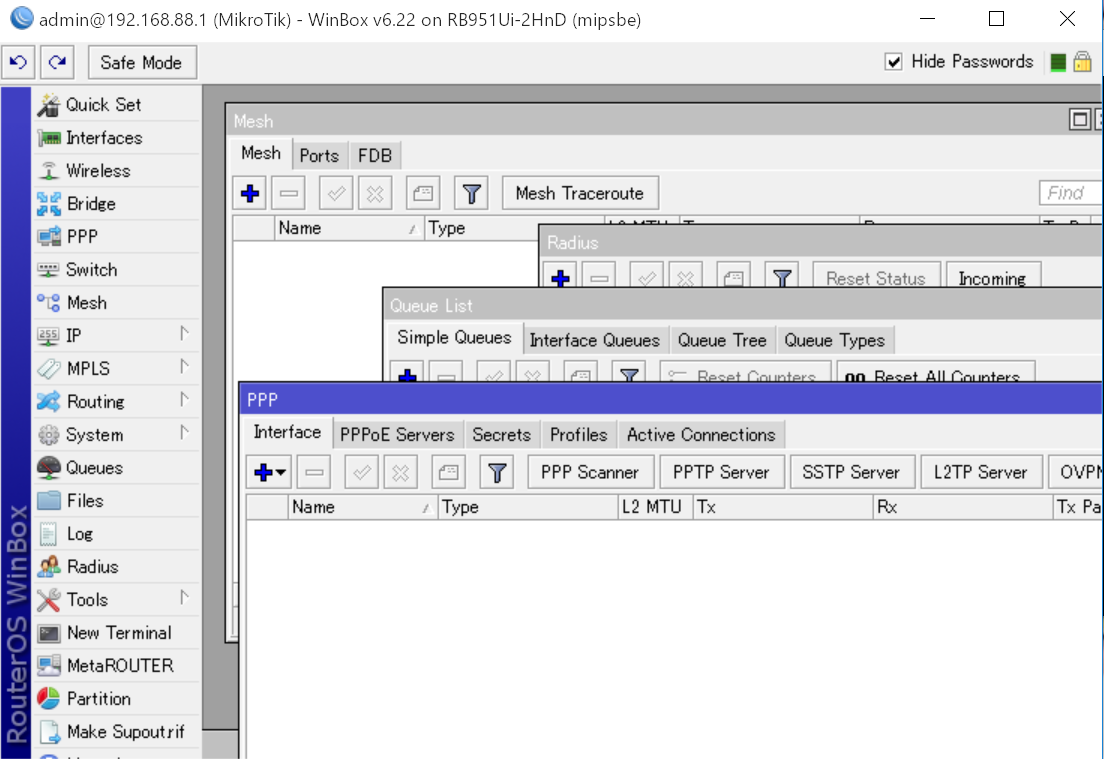Expand the IP submenu arrow
1104x759 pixels.
(184, 333)
